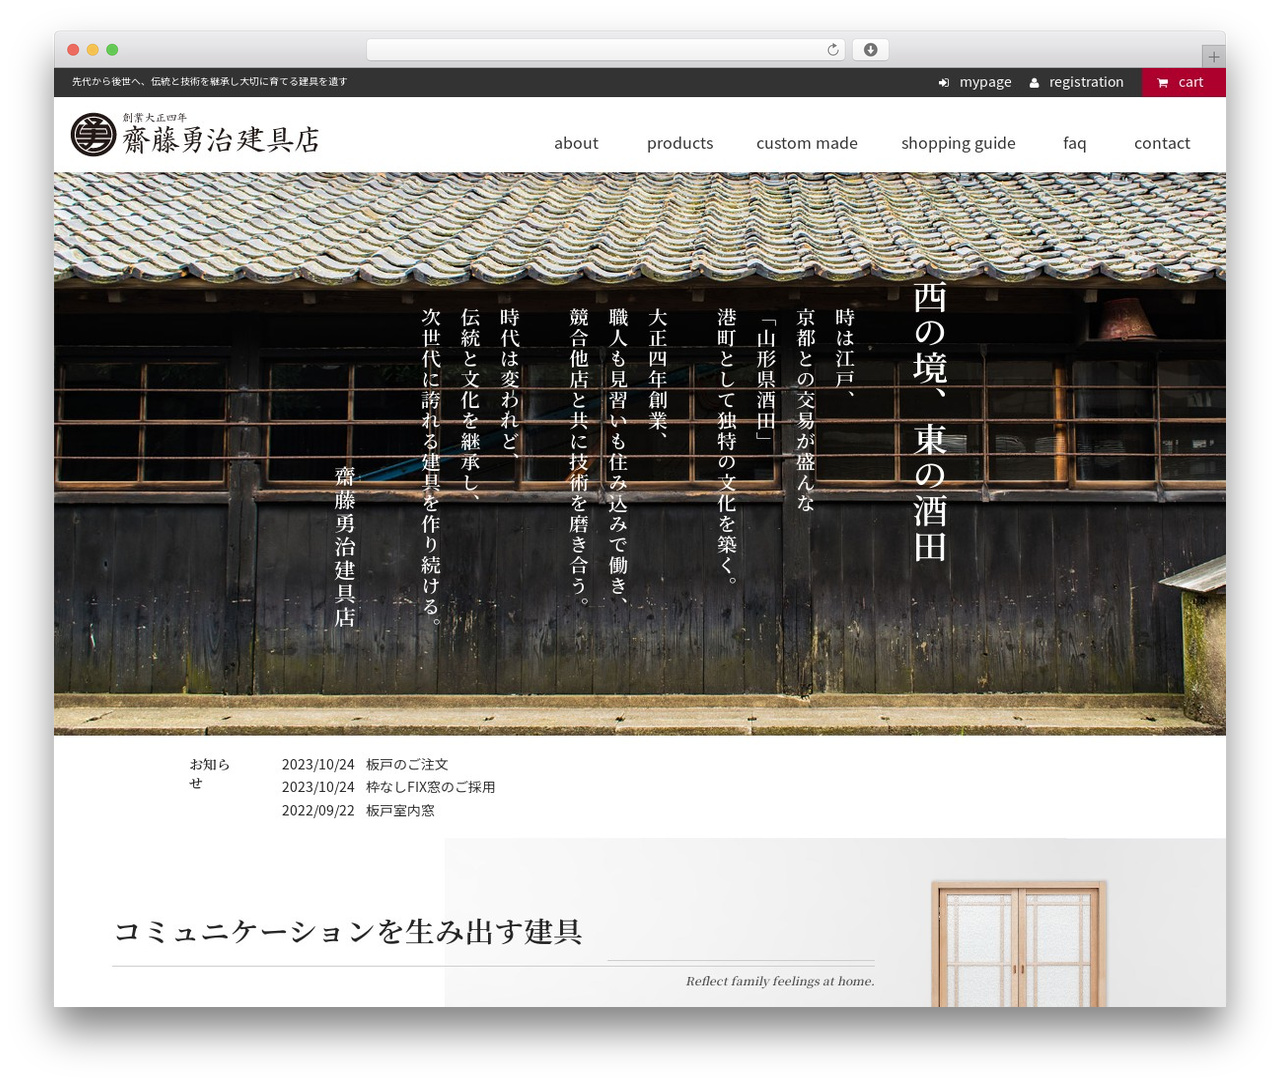Open a new tab with the plus icon
Viewport: 1280px width, 1084px height.
1214,57
